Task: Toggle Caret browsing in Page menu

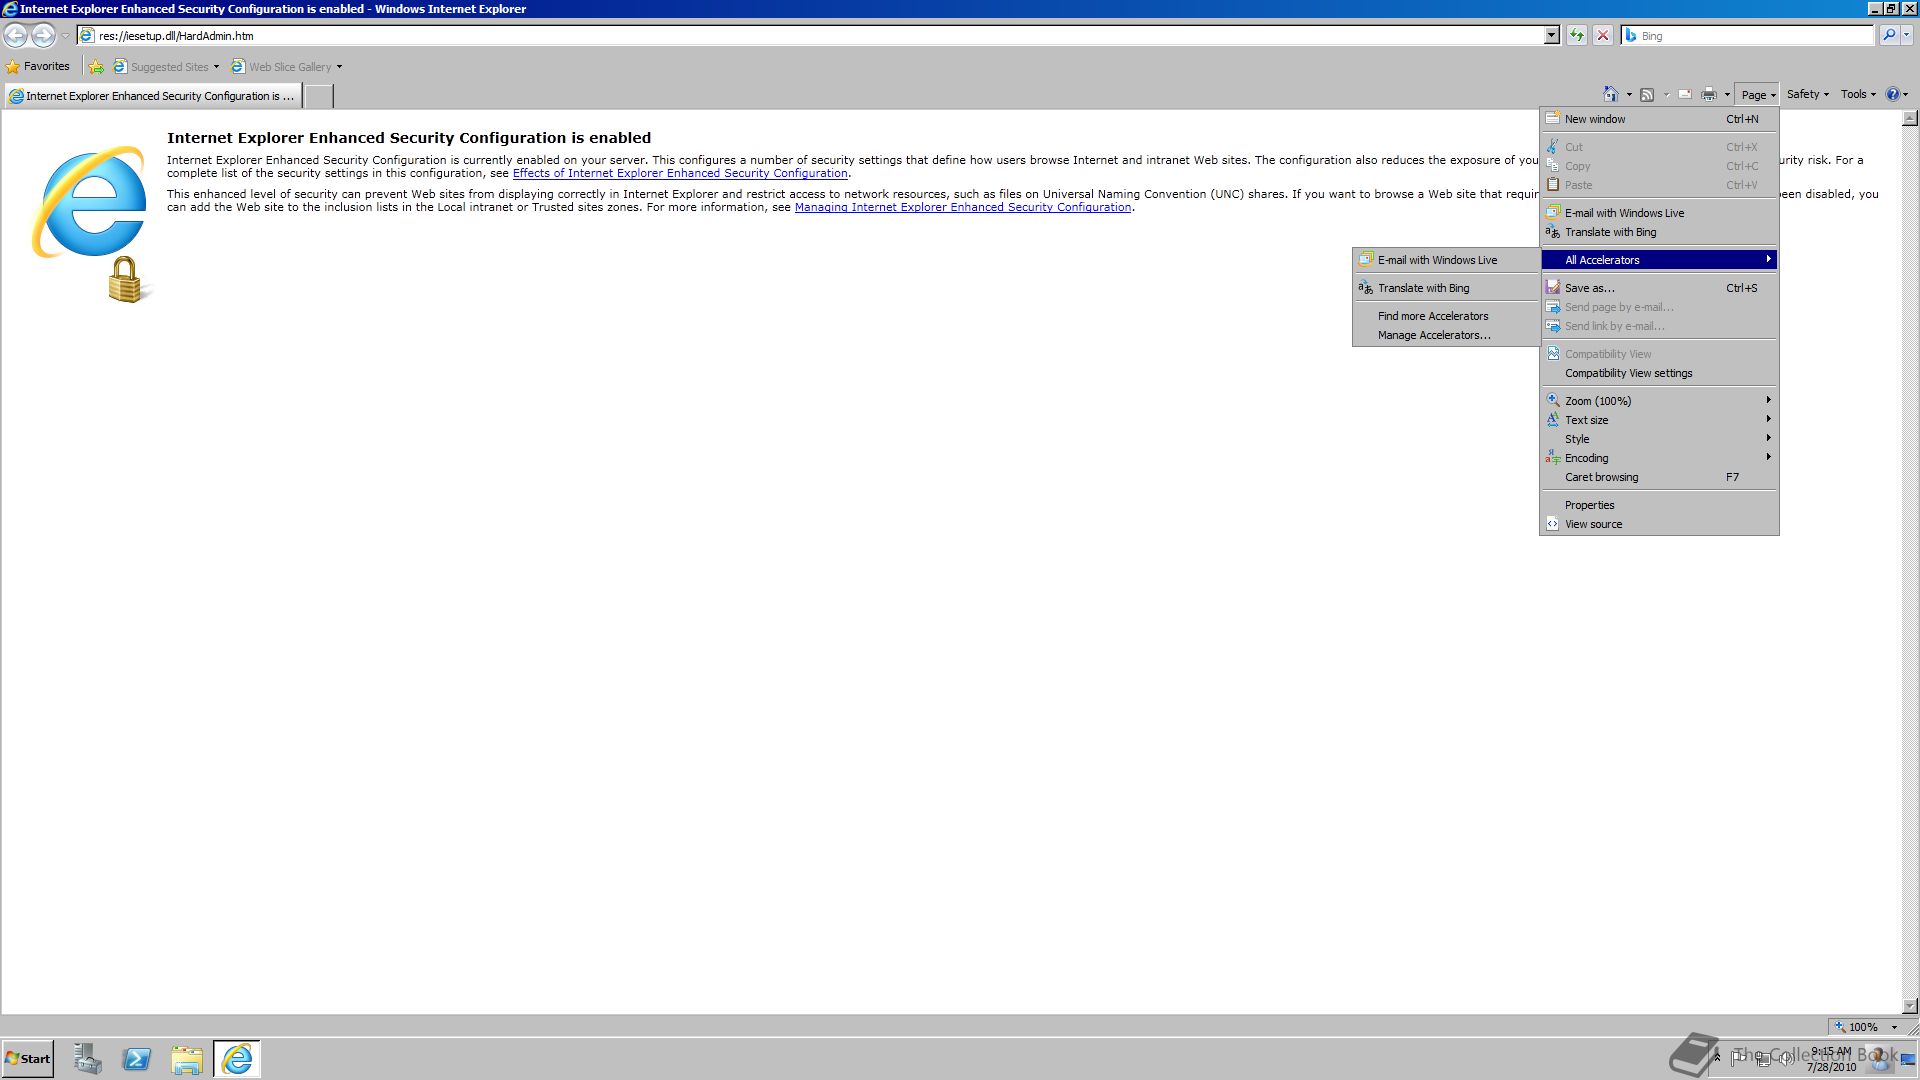Action: 1660,477
